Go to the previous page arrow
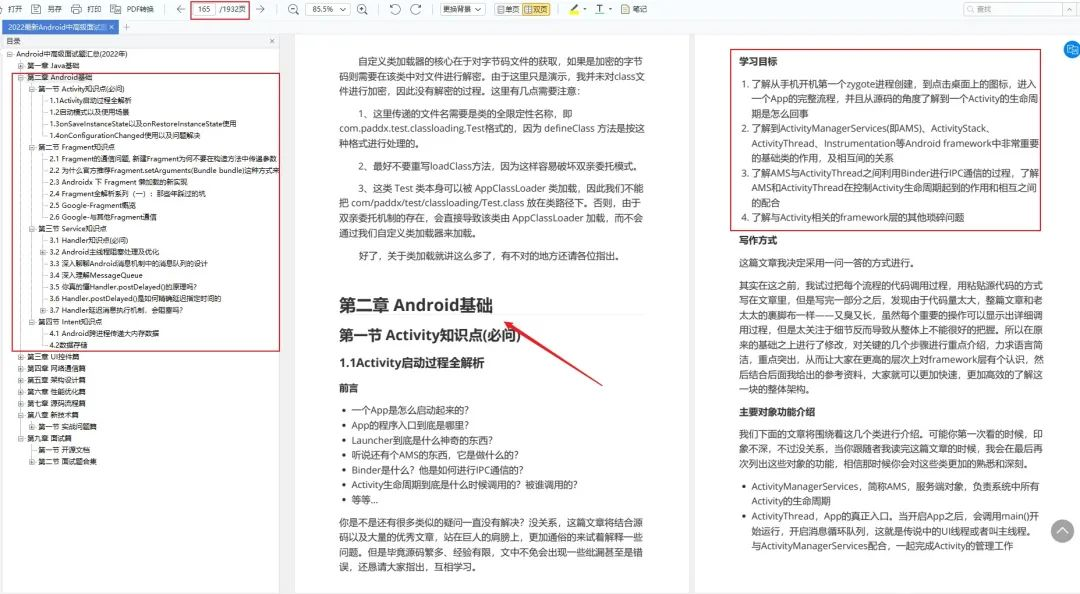 coord(180,9)
